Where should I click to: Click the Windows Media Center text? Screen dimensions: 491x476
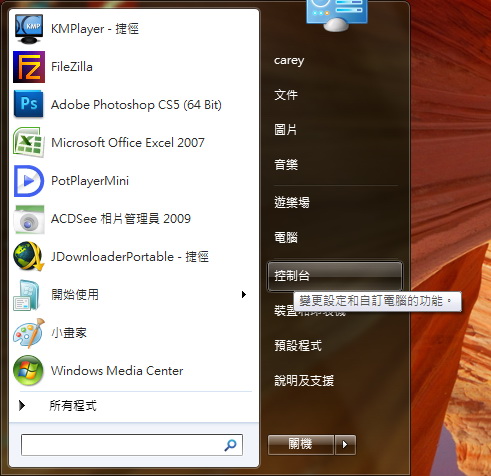click(117, 371)
